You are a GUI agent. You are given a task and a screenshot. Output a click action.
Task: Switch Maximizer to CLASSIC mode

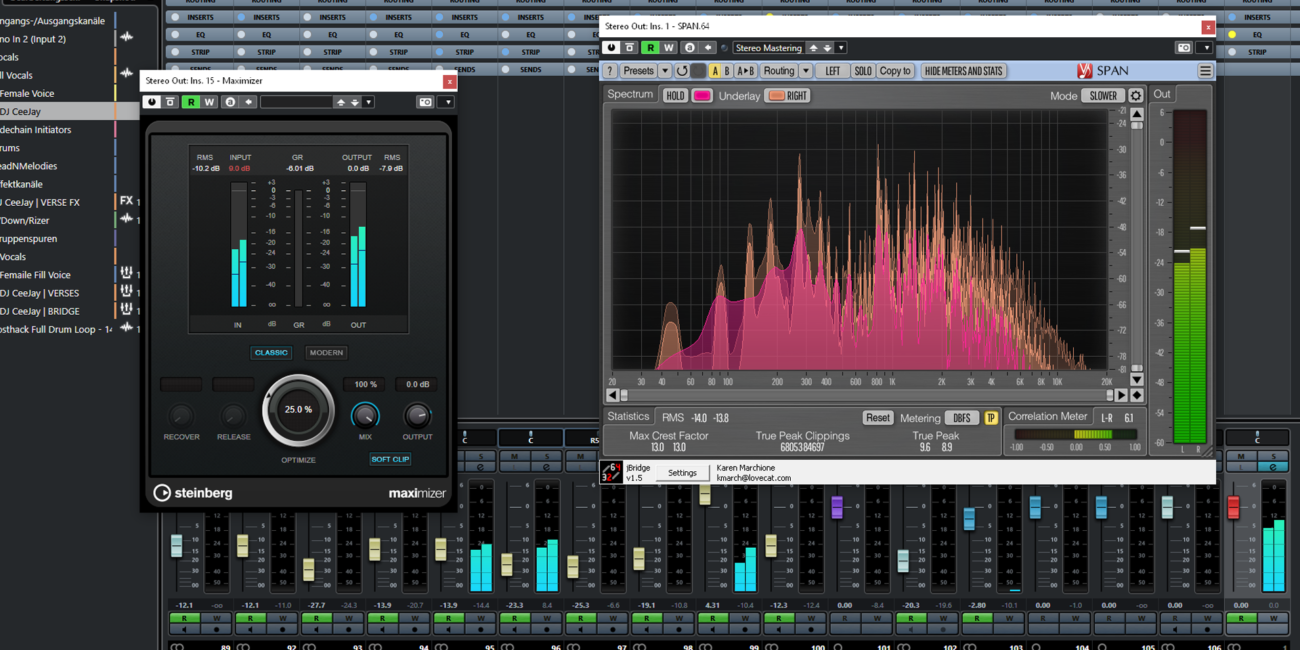tap(271, 352)
